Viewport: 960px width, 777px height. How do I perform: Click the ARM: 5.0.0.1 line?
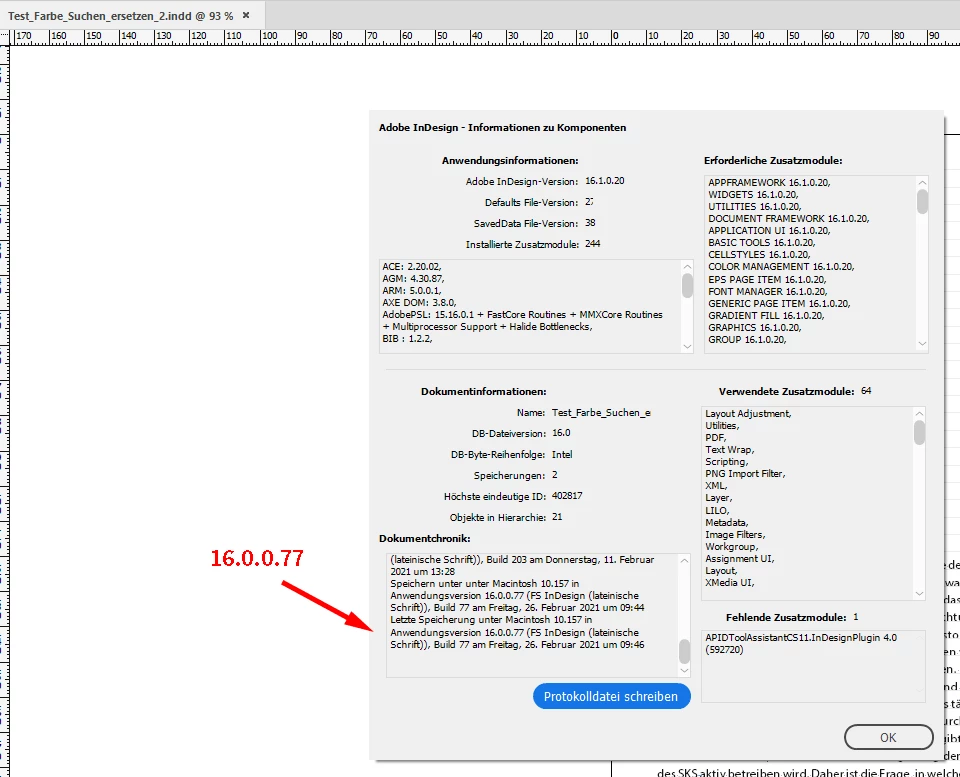click(412, 291)
